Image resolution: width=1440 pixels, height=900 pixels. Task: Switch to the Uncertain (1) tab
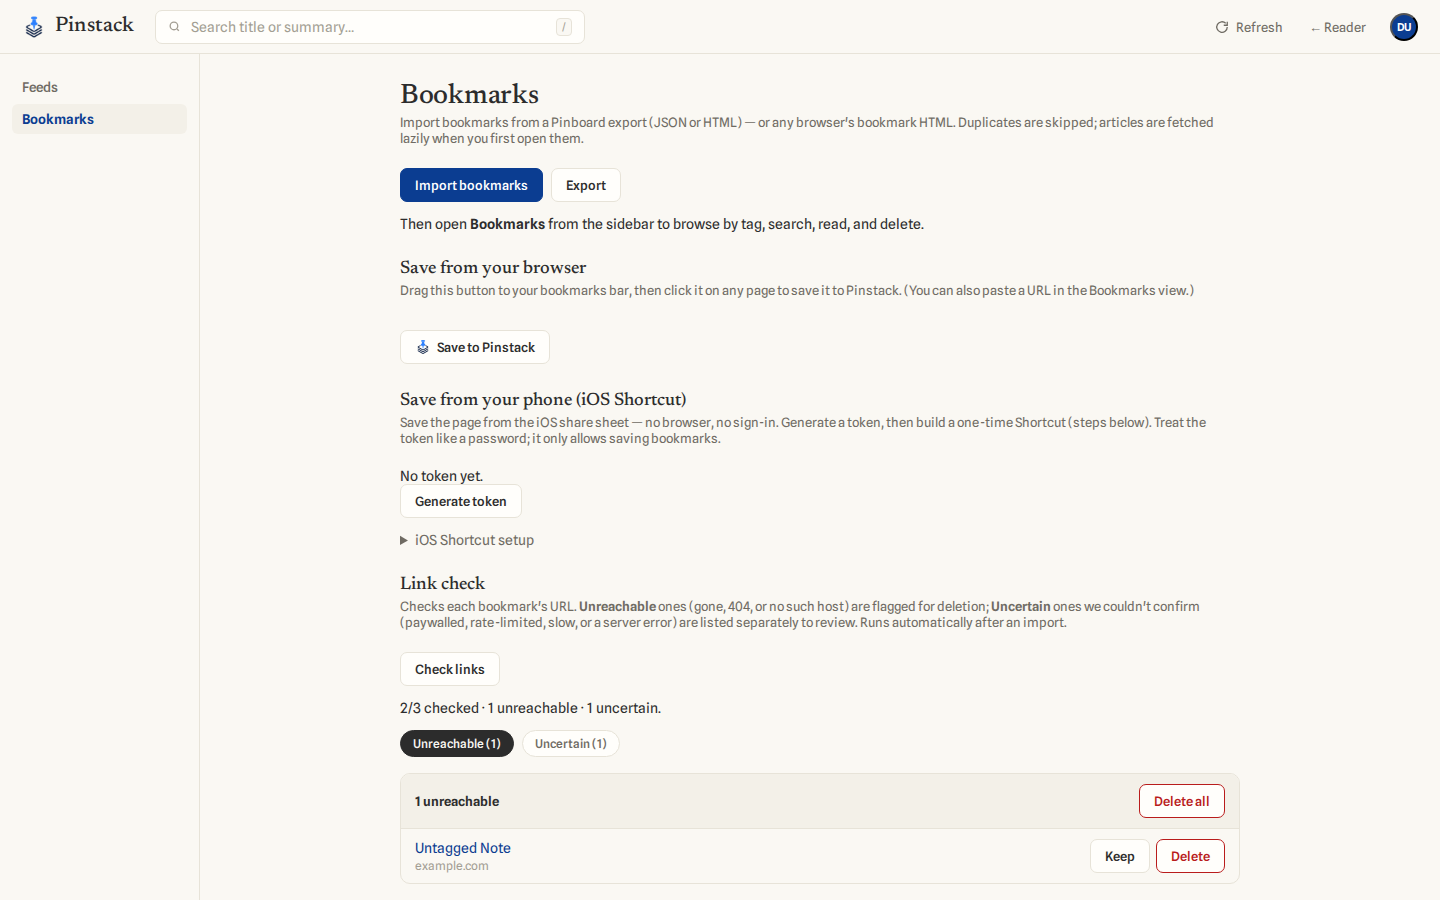pos(571,743)
